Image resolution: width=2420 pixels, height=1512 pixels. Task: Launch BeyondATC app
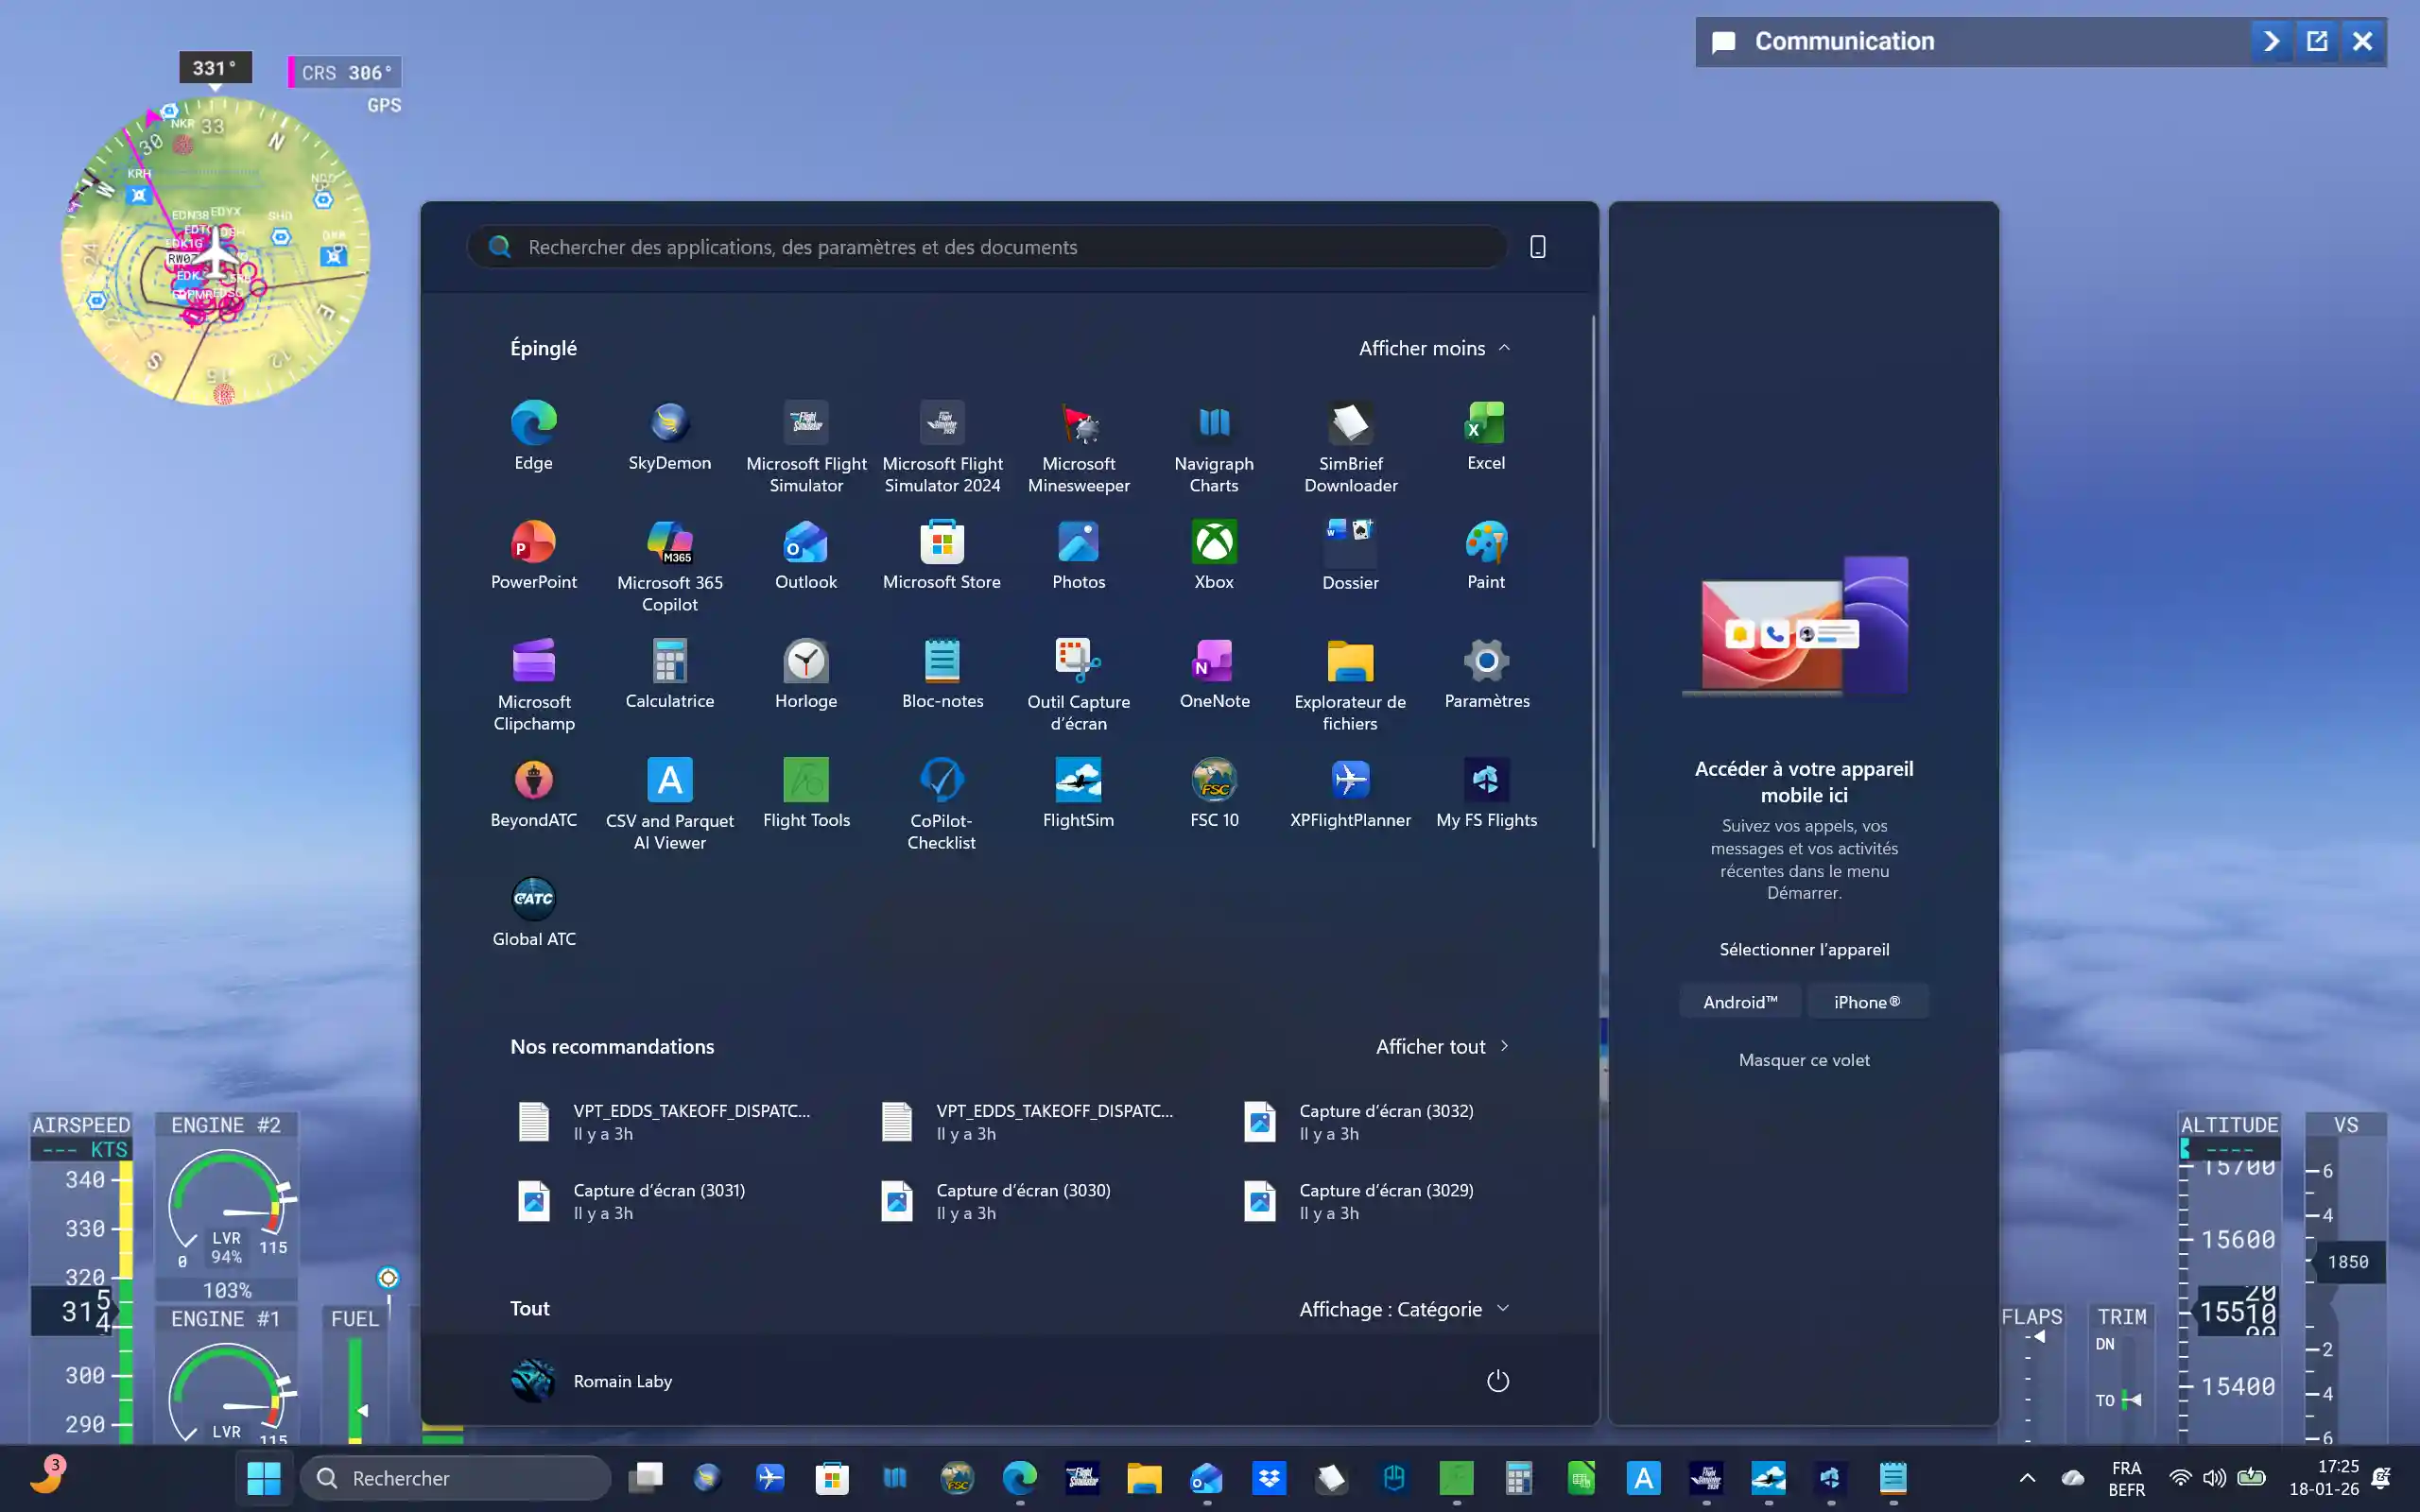pyautogui.click(x=533, y=795)
